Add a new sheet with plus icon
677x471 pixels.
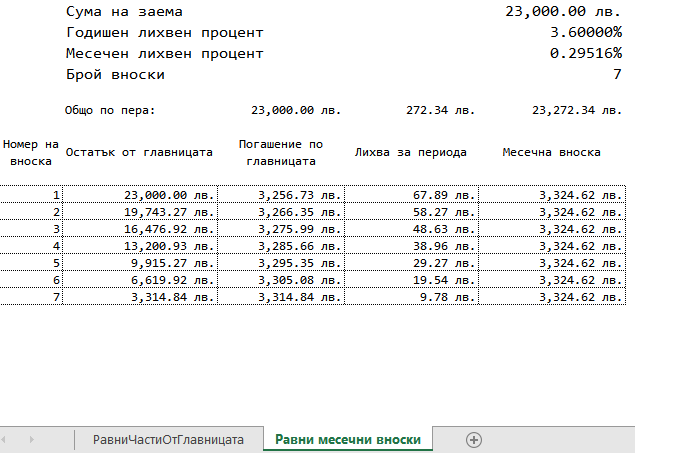(474, 440)
